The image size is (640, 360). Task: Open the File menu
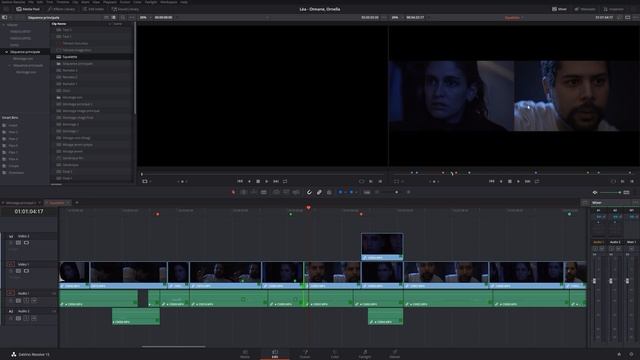tap(31, 2)
